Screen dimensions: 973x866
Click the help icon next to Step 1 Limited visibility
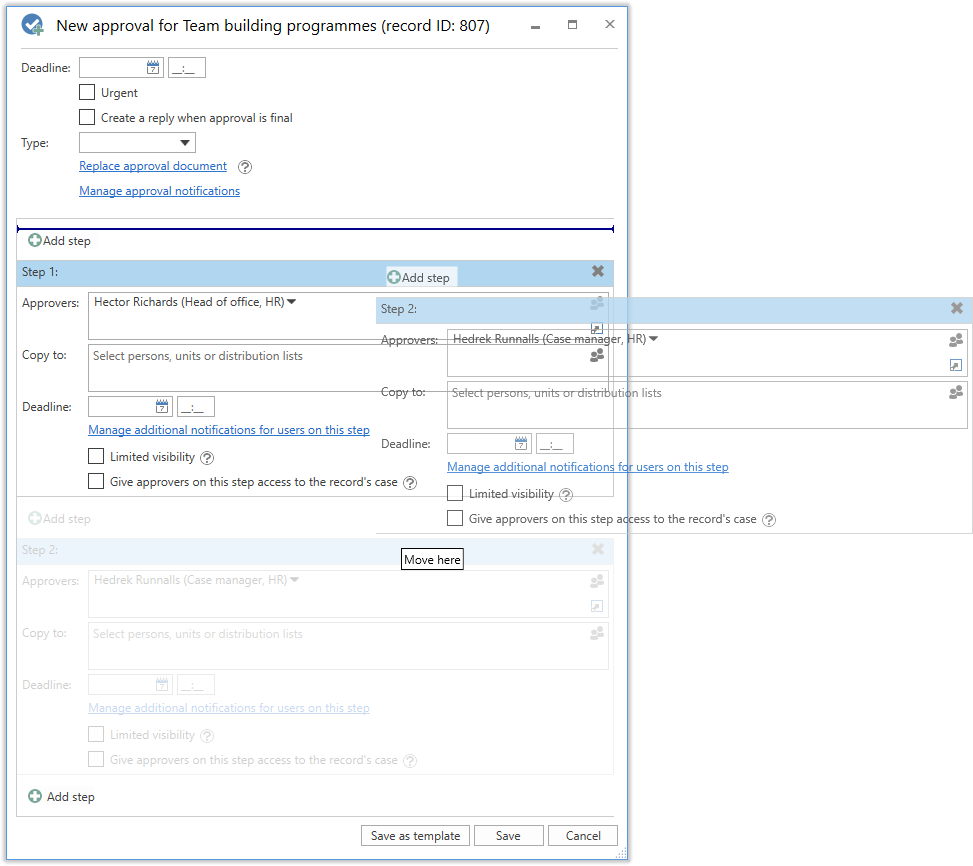pyautogui.click(x=207, y=458)
